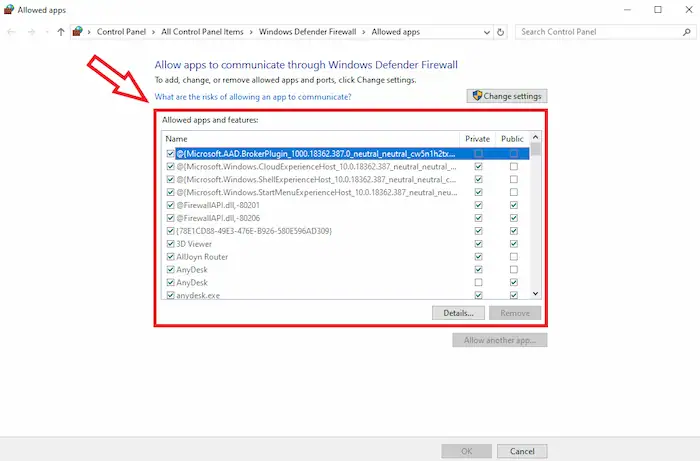Minimize the Allowed apps window
The height and width of the screenshot is (461, 700).
pyautogui.click(x=627, y=10)
